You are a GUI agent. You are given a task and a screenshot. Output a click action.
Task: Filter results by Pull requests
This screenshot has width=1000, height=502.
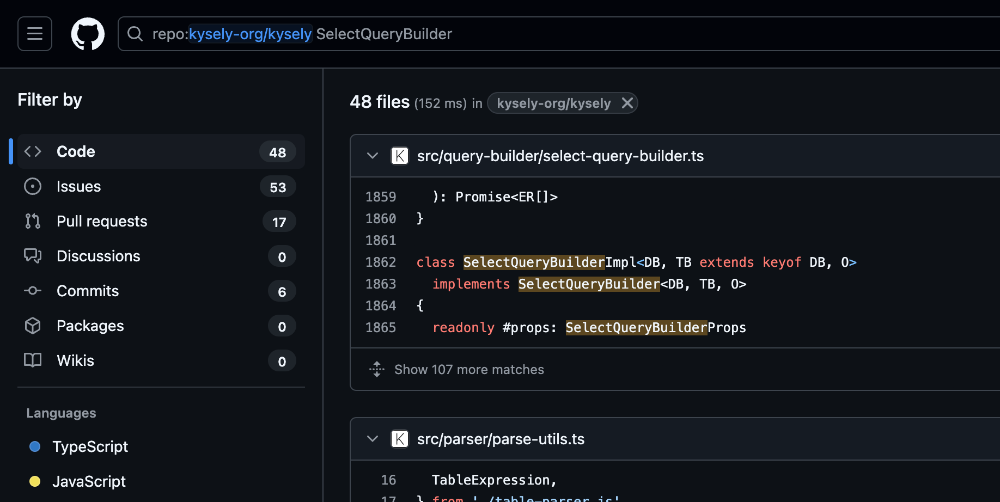(x=101, y=222)
